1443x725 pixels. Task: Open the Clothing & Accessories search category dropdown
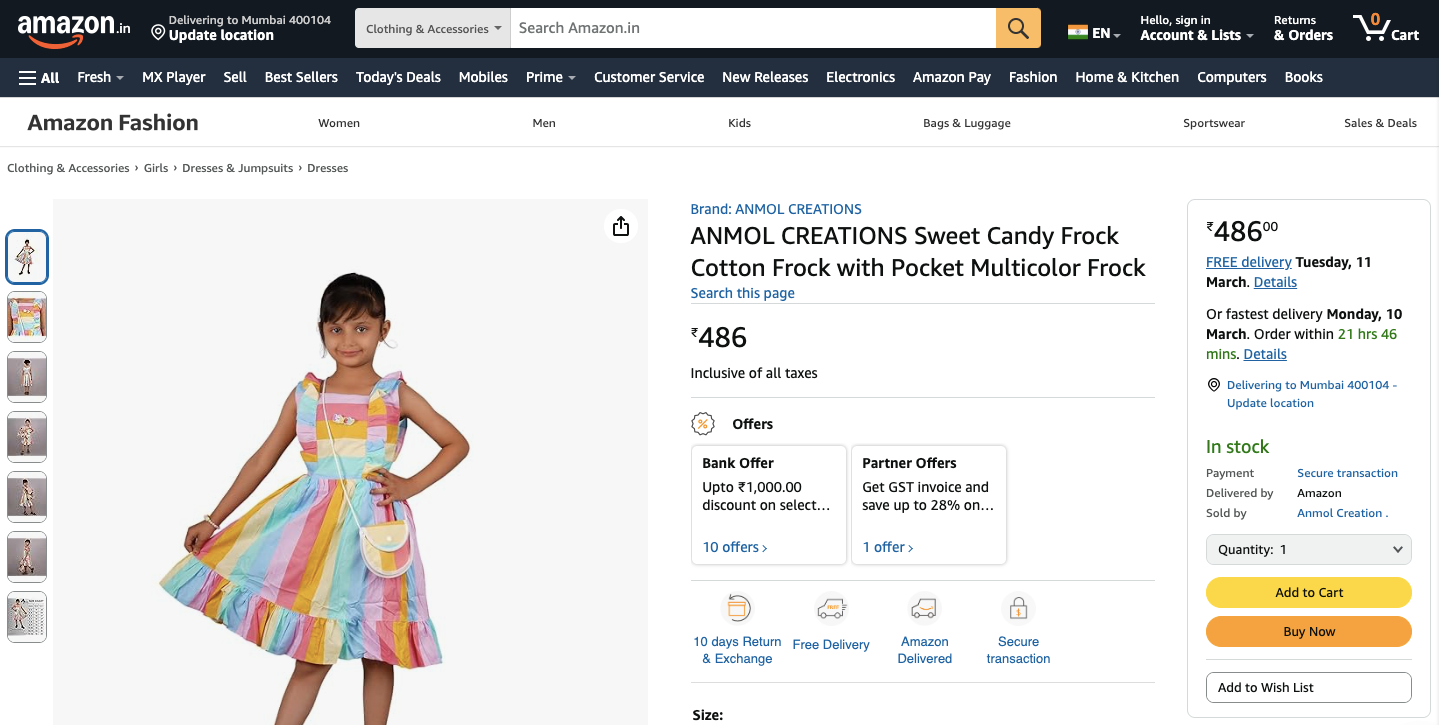pos(433,28)
